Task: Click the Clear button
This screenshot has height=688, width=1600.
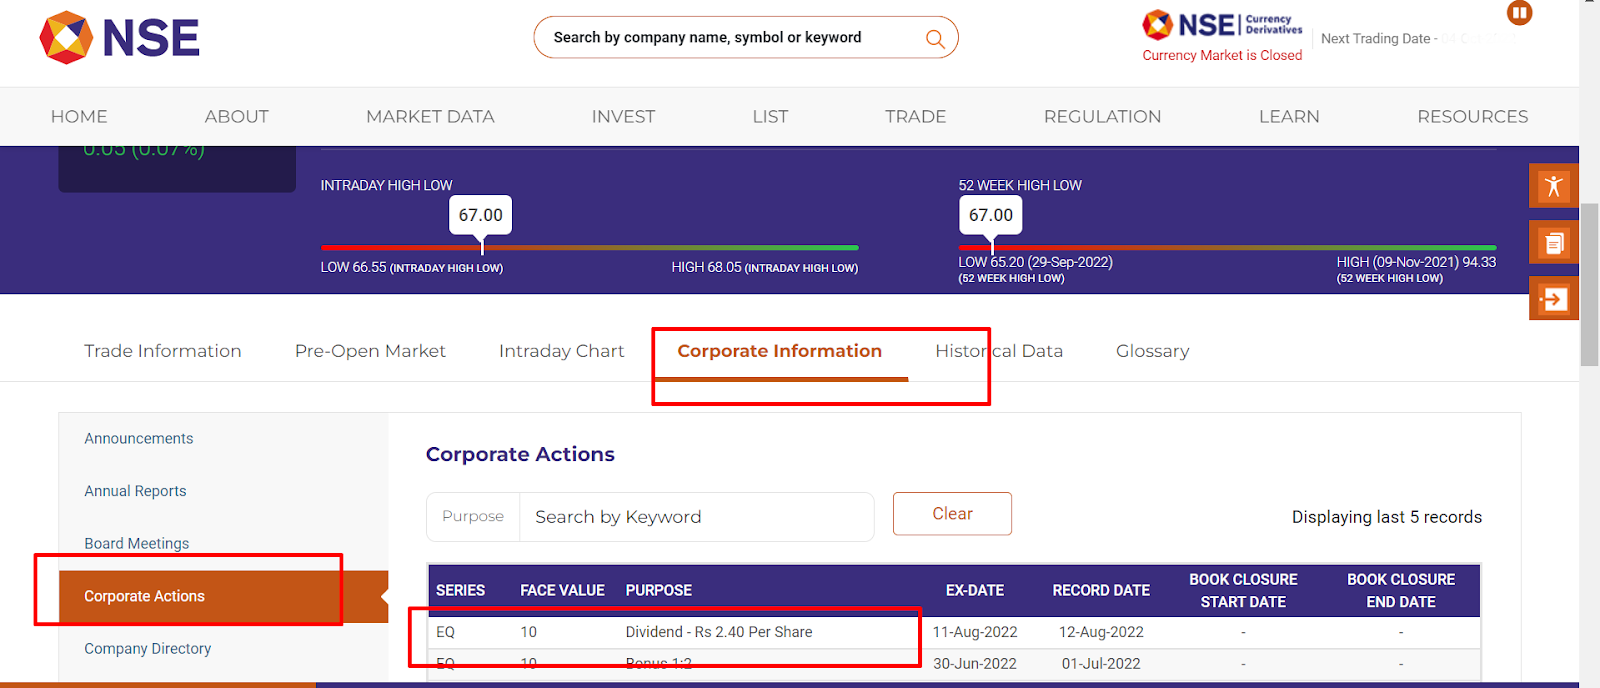Action: coord(952,513)
